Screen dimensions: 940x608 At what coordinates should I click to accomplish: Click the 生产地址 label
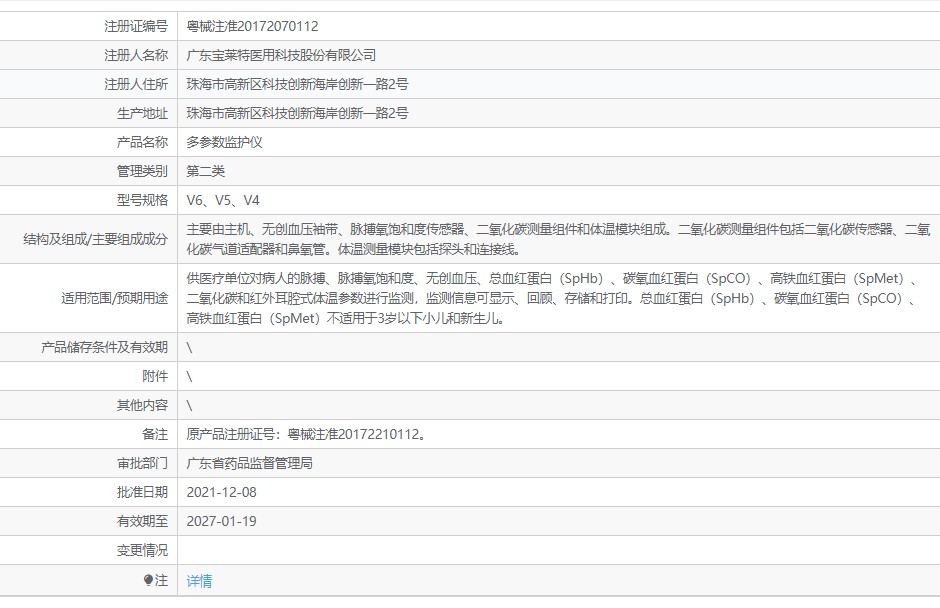click(x=142, y=113)
